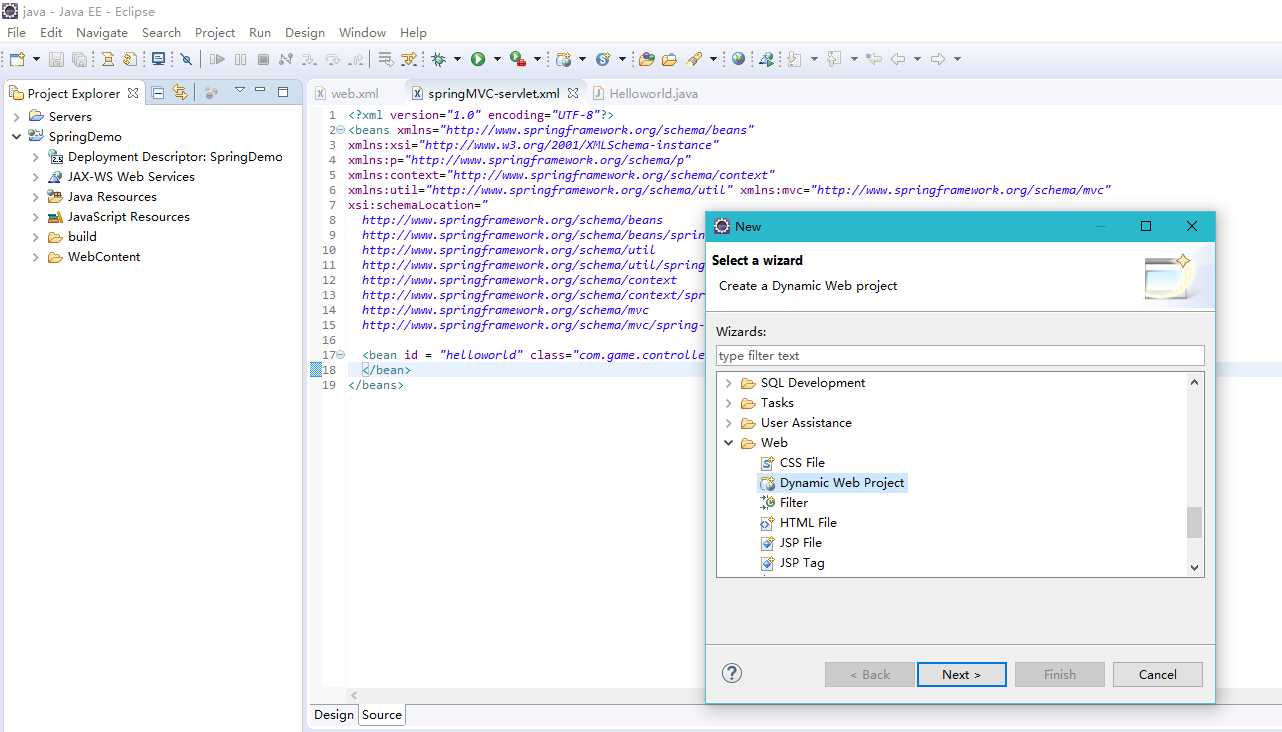This screenshot has width=1282, height=732.
Task: Collapse All in Project Explorer
Action: click(158, 93)
